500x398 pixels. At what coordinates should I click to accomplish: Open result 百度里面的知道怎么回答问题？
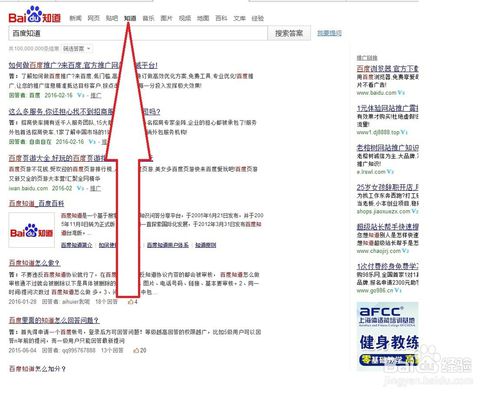click(54, 320)
